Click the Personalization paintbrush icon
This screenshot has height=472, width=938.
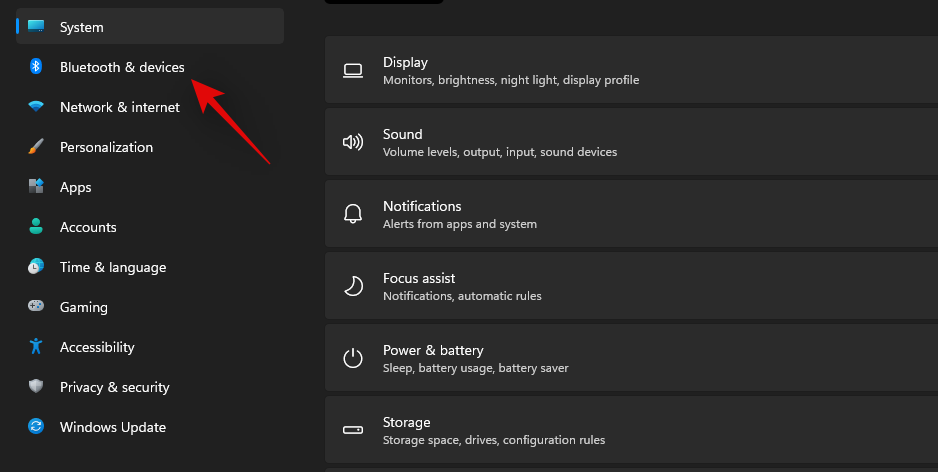click(36, 147)
